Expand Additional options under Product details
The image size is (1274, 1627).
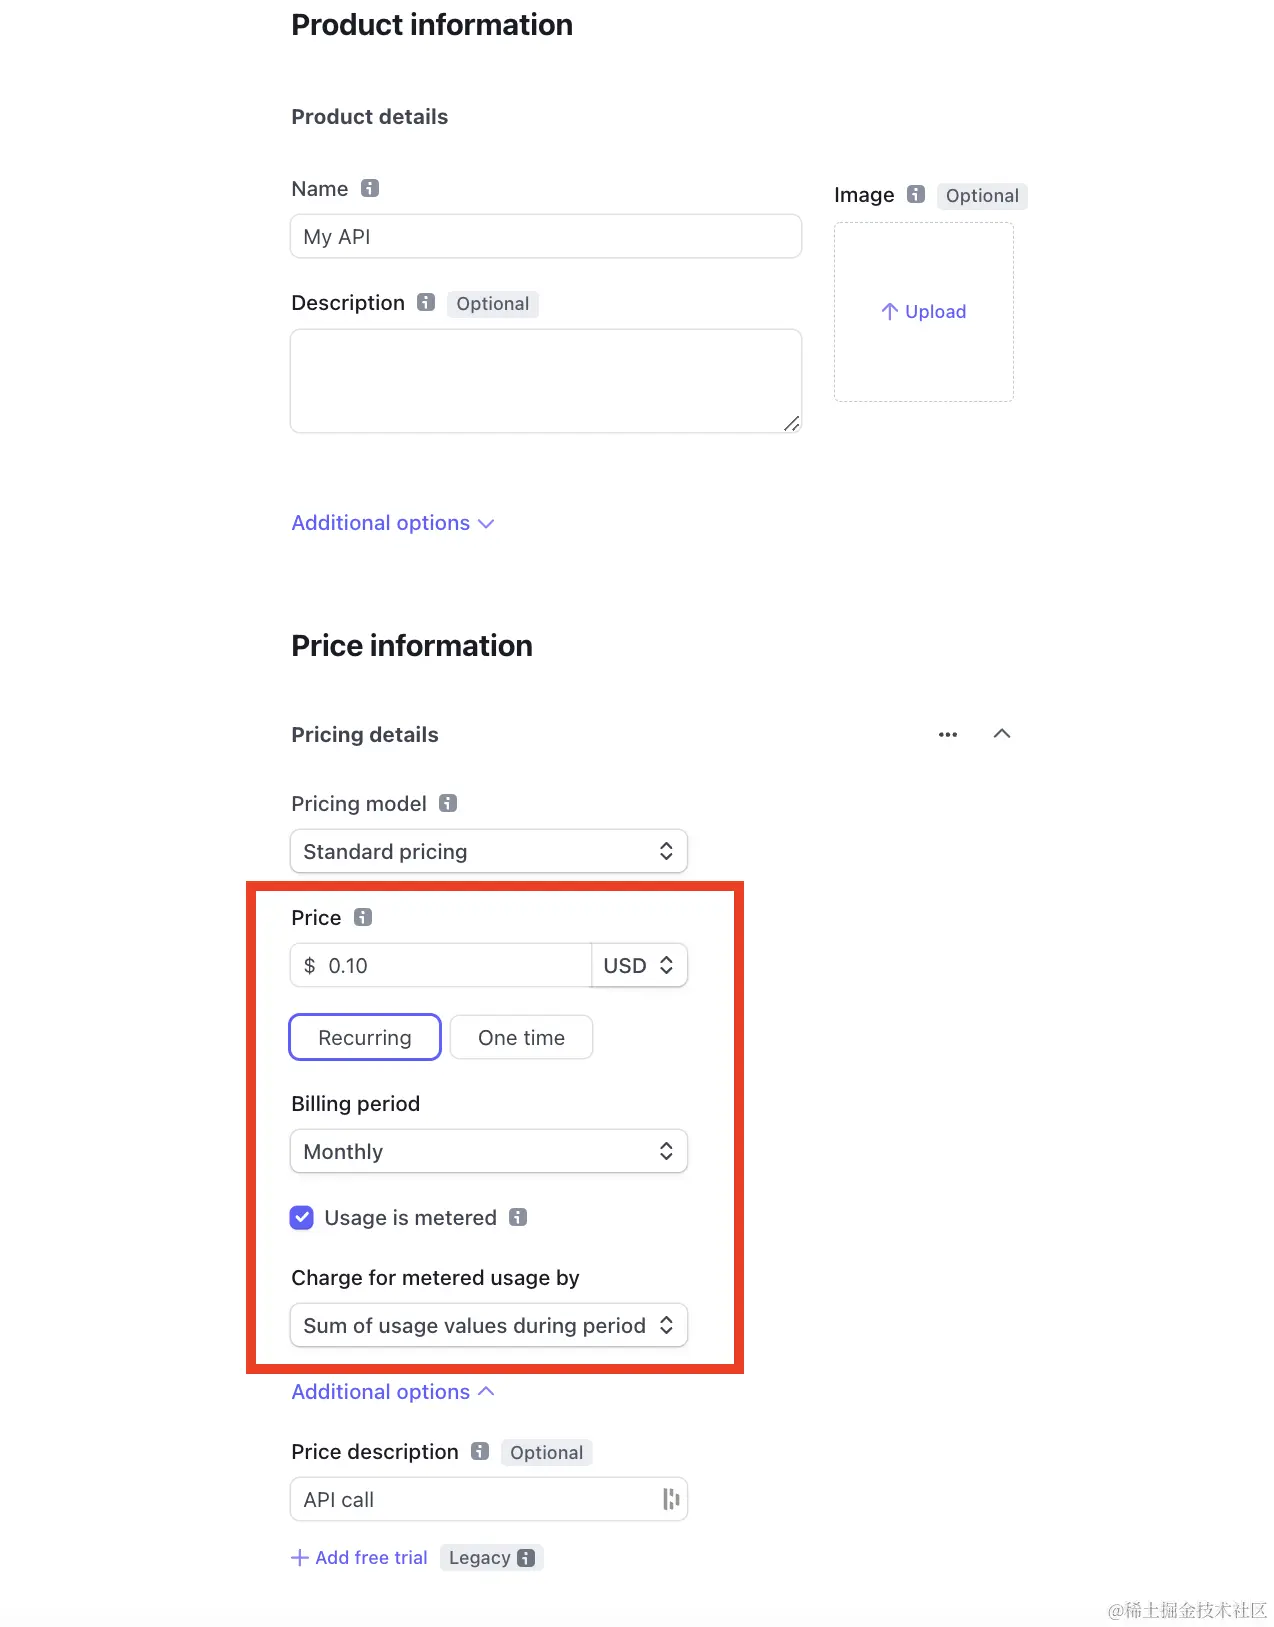[x=392, y=523]
